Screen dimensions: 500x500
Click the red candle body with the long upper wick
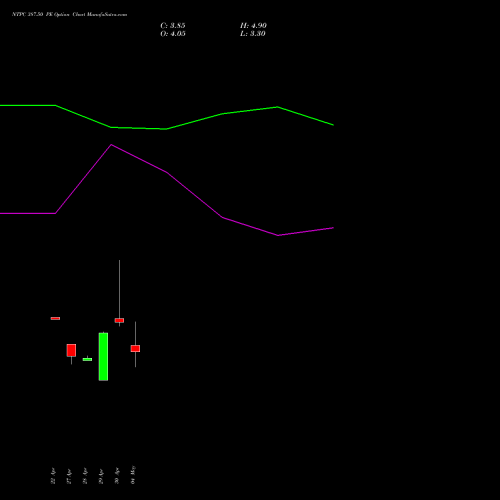click(119, 320)
